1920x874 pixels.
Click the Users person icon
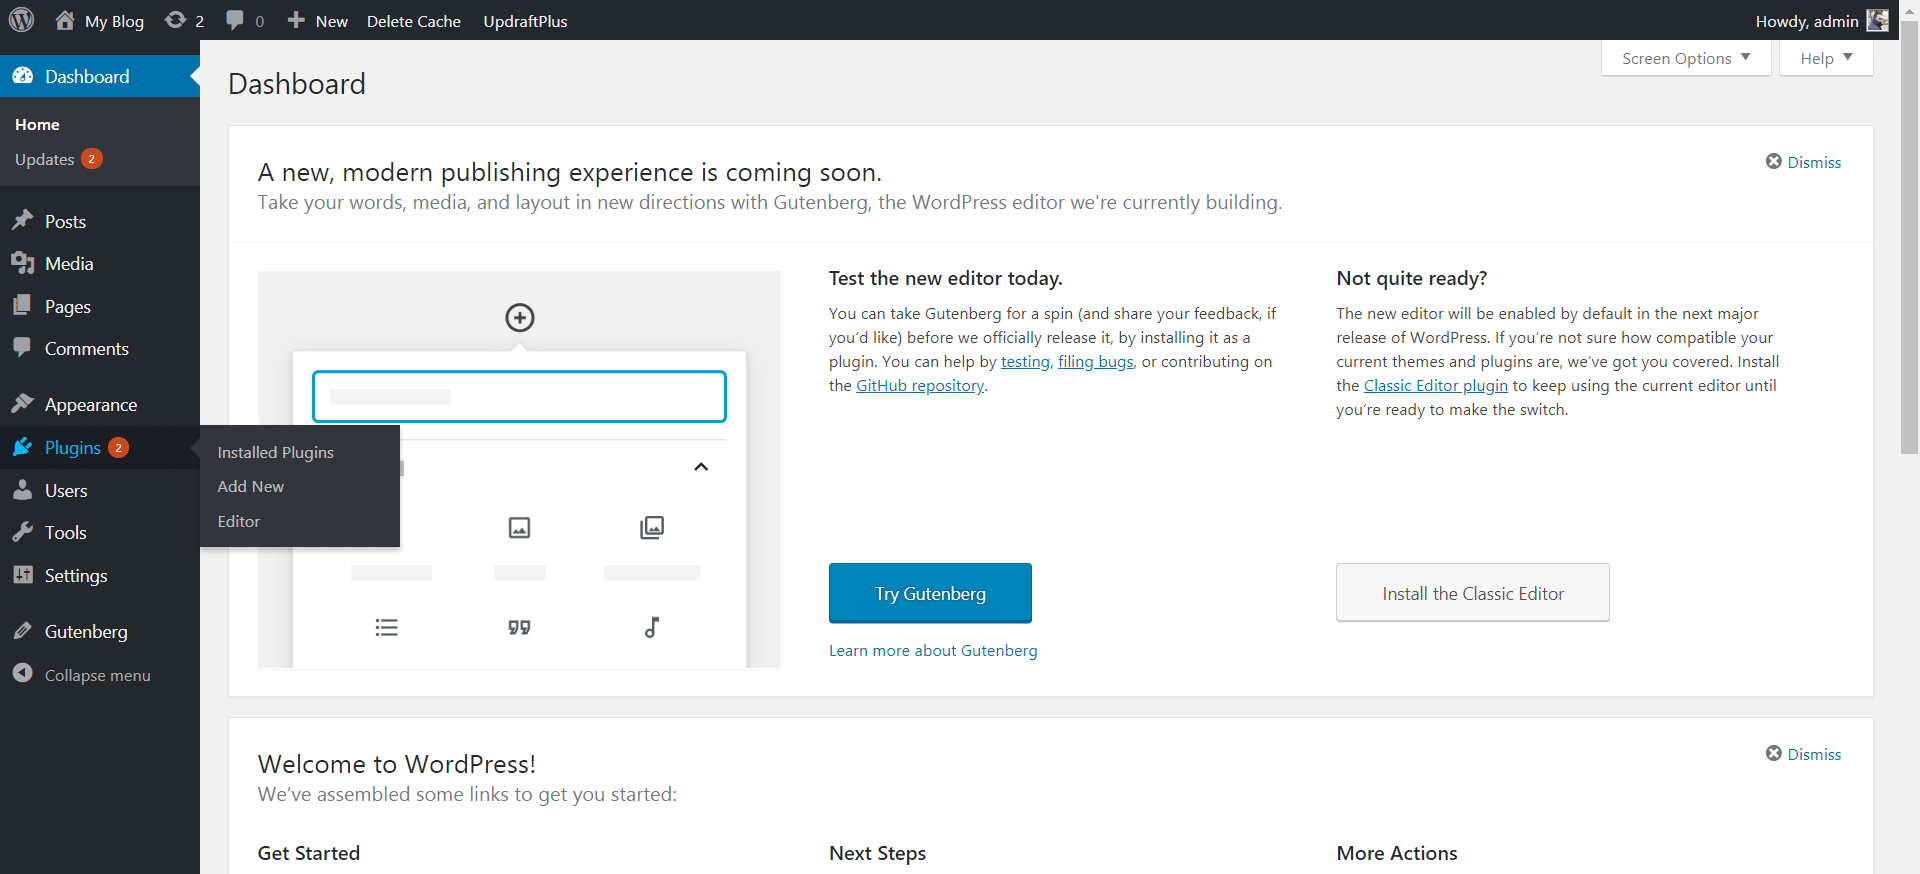pos(23,490)
